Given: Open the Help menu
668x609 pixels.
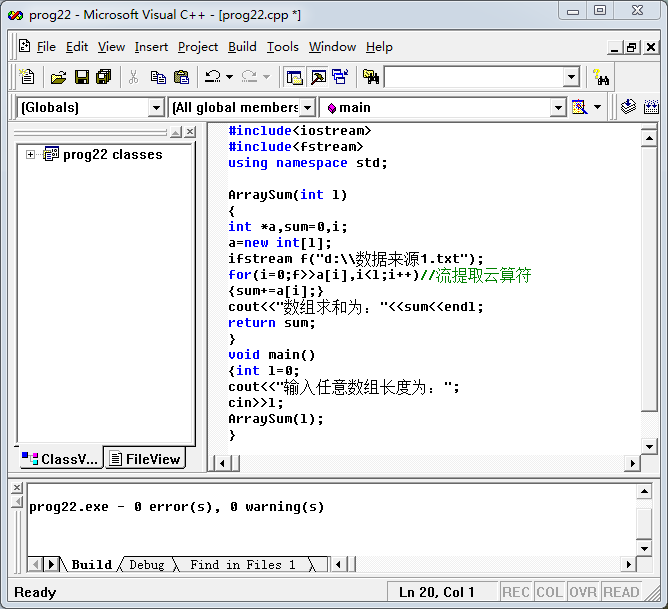Looking at the screenshot, I should pos(379,47).
